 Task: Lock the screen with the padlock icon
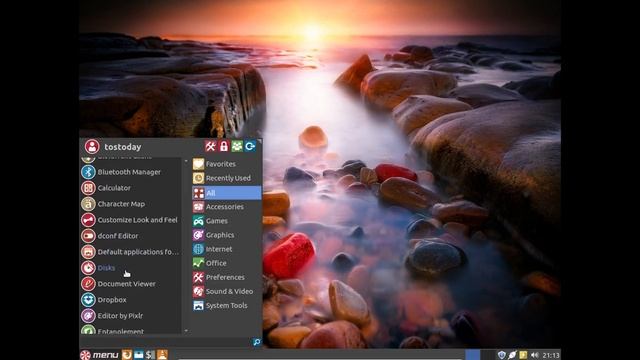224,146
